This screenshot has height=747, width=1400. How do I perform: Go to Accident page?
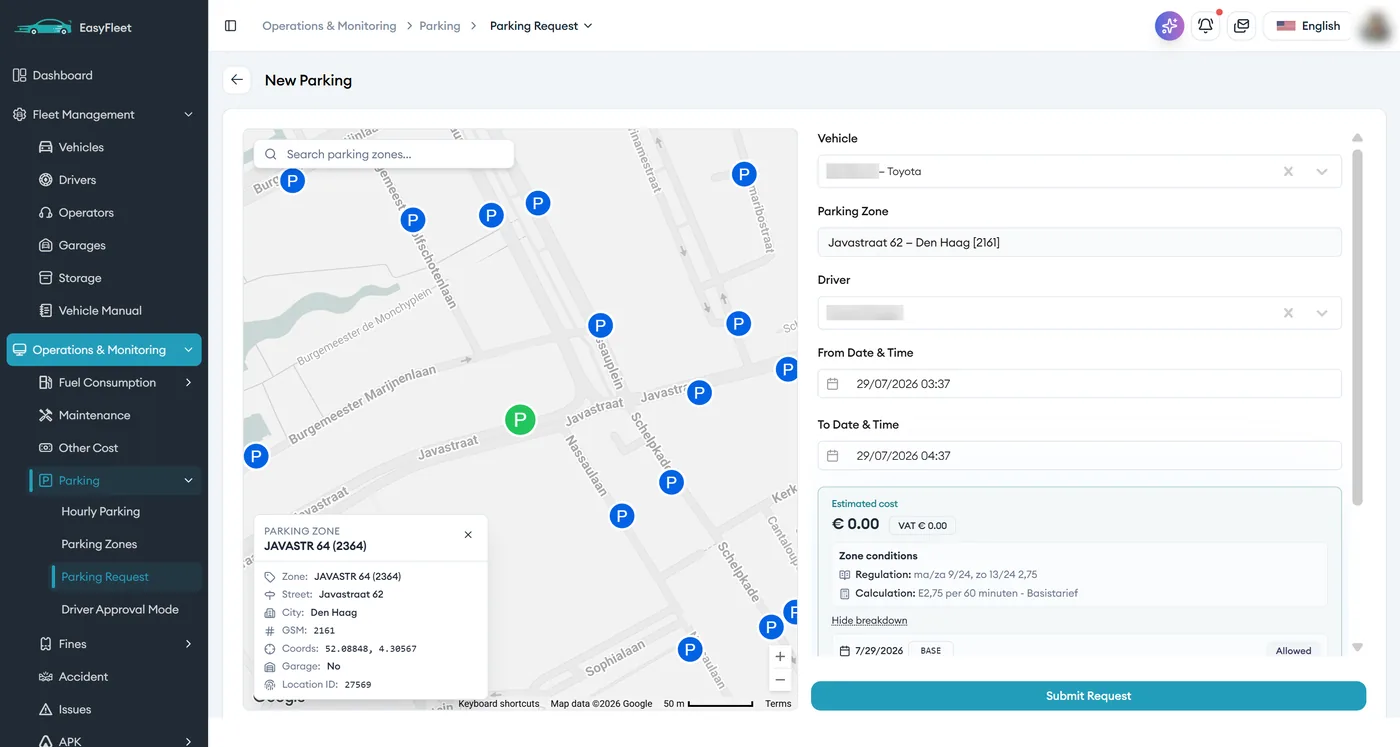click(x=84, y=677)
